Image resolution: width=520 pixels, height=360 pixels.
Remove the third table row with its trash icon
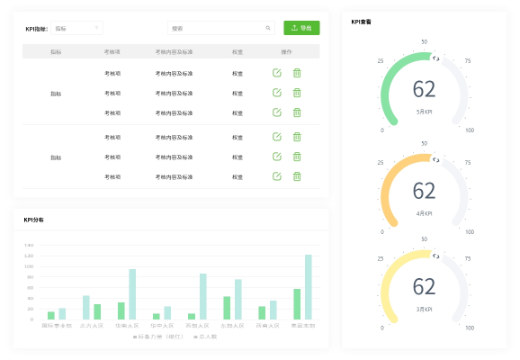coord(297,113)
